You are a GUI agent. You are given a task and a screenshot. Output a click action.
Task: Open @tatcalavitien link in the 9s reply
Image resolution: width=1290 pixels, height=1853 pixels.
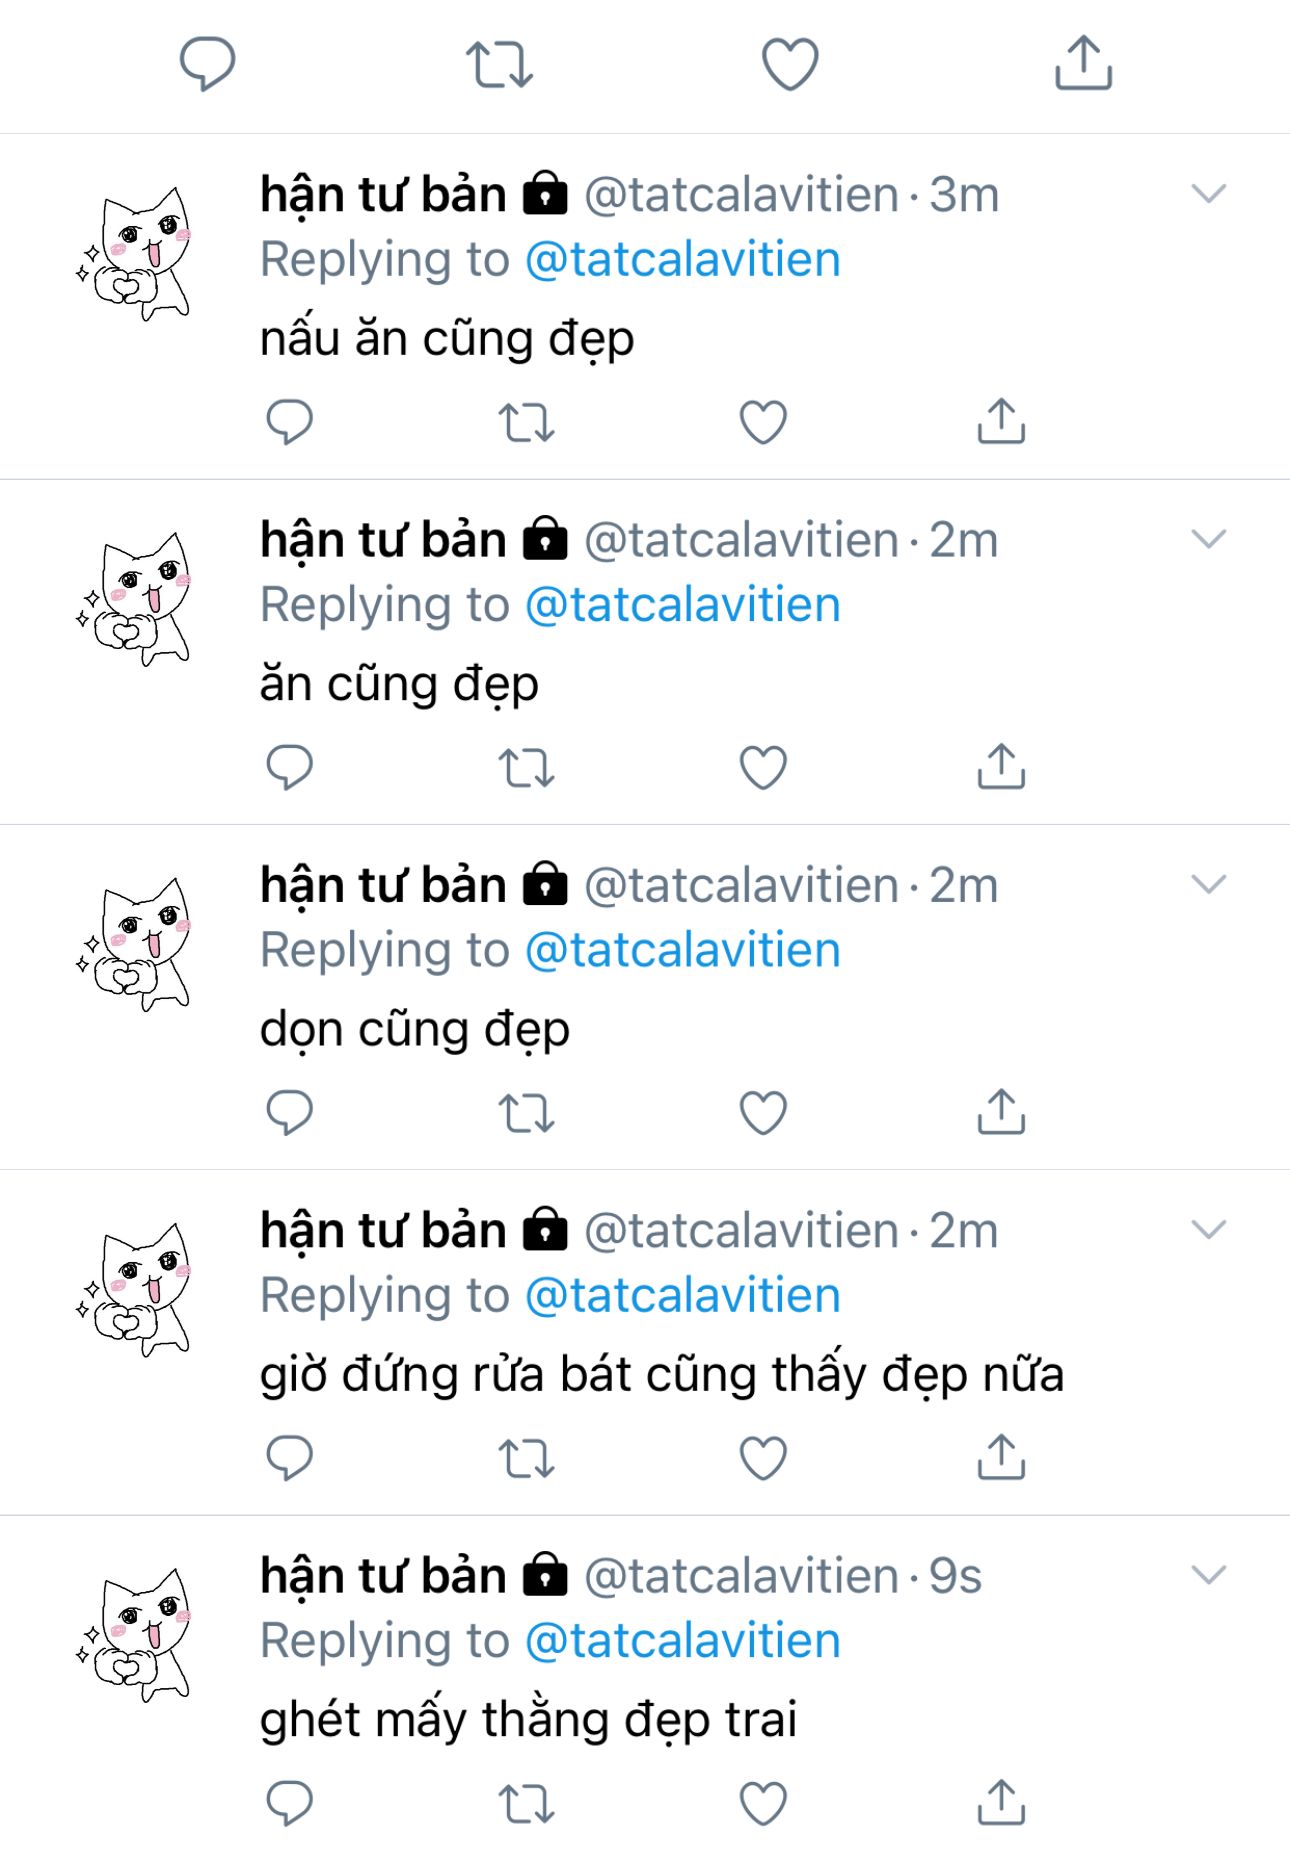[682, 1641]
